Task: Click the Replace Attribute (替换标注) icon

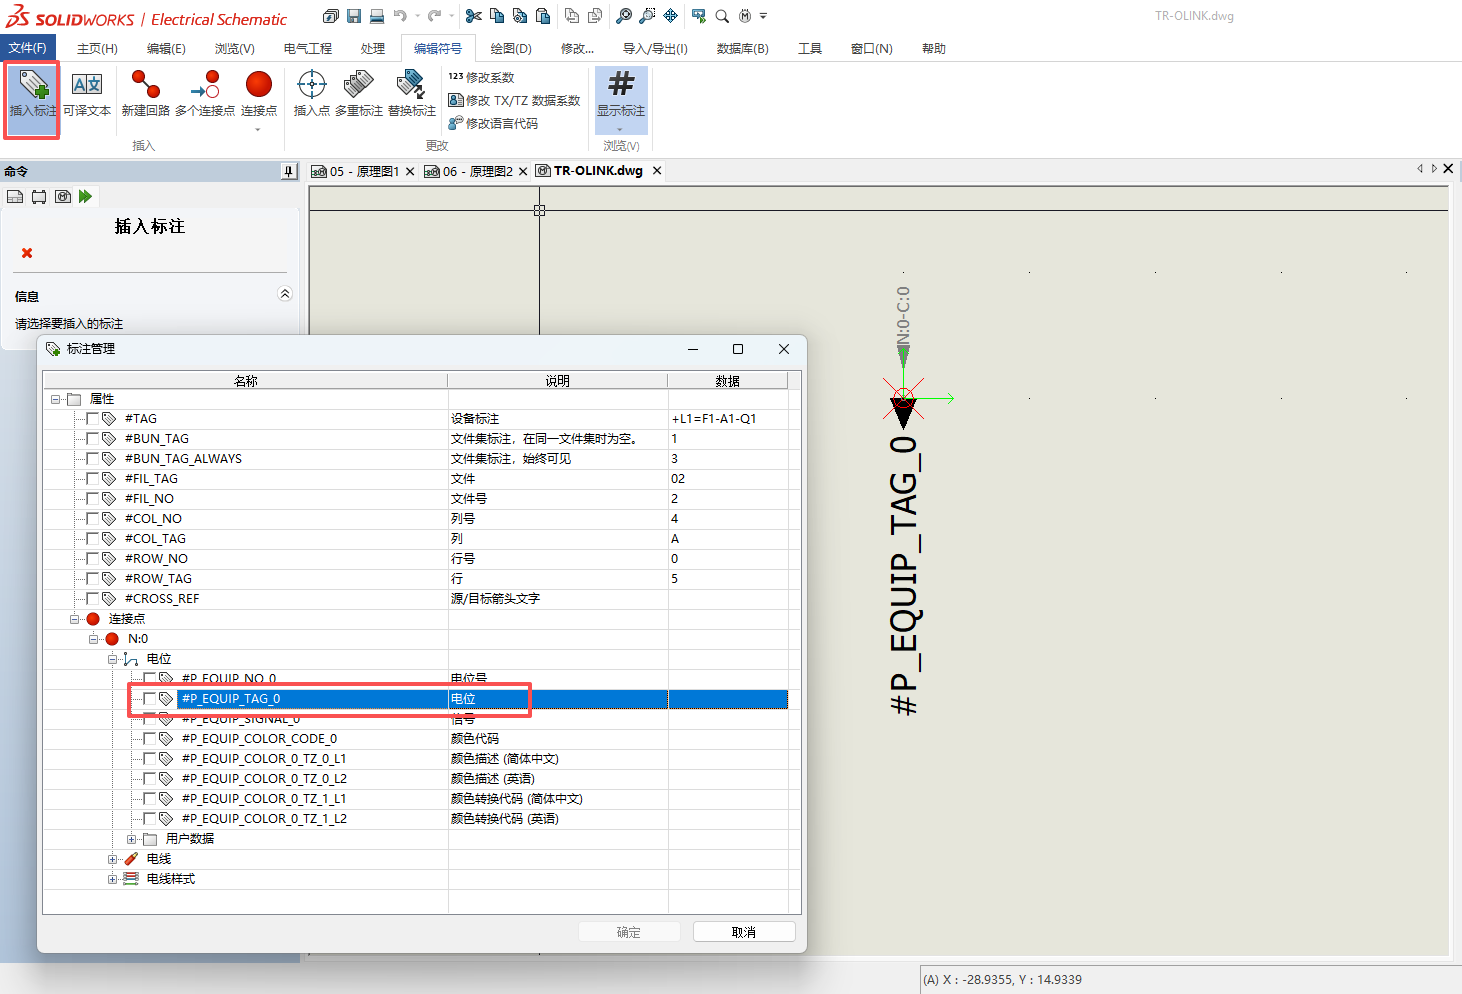Action: coord(411,88)
